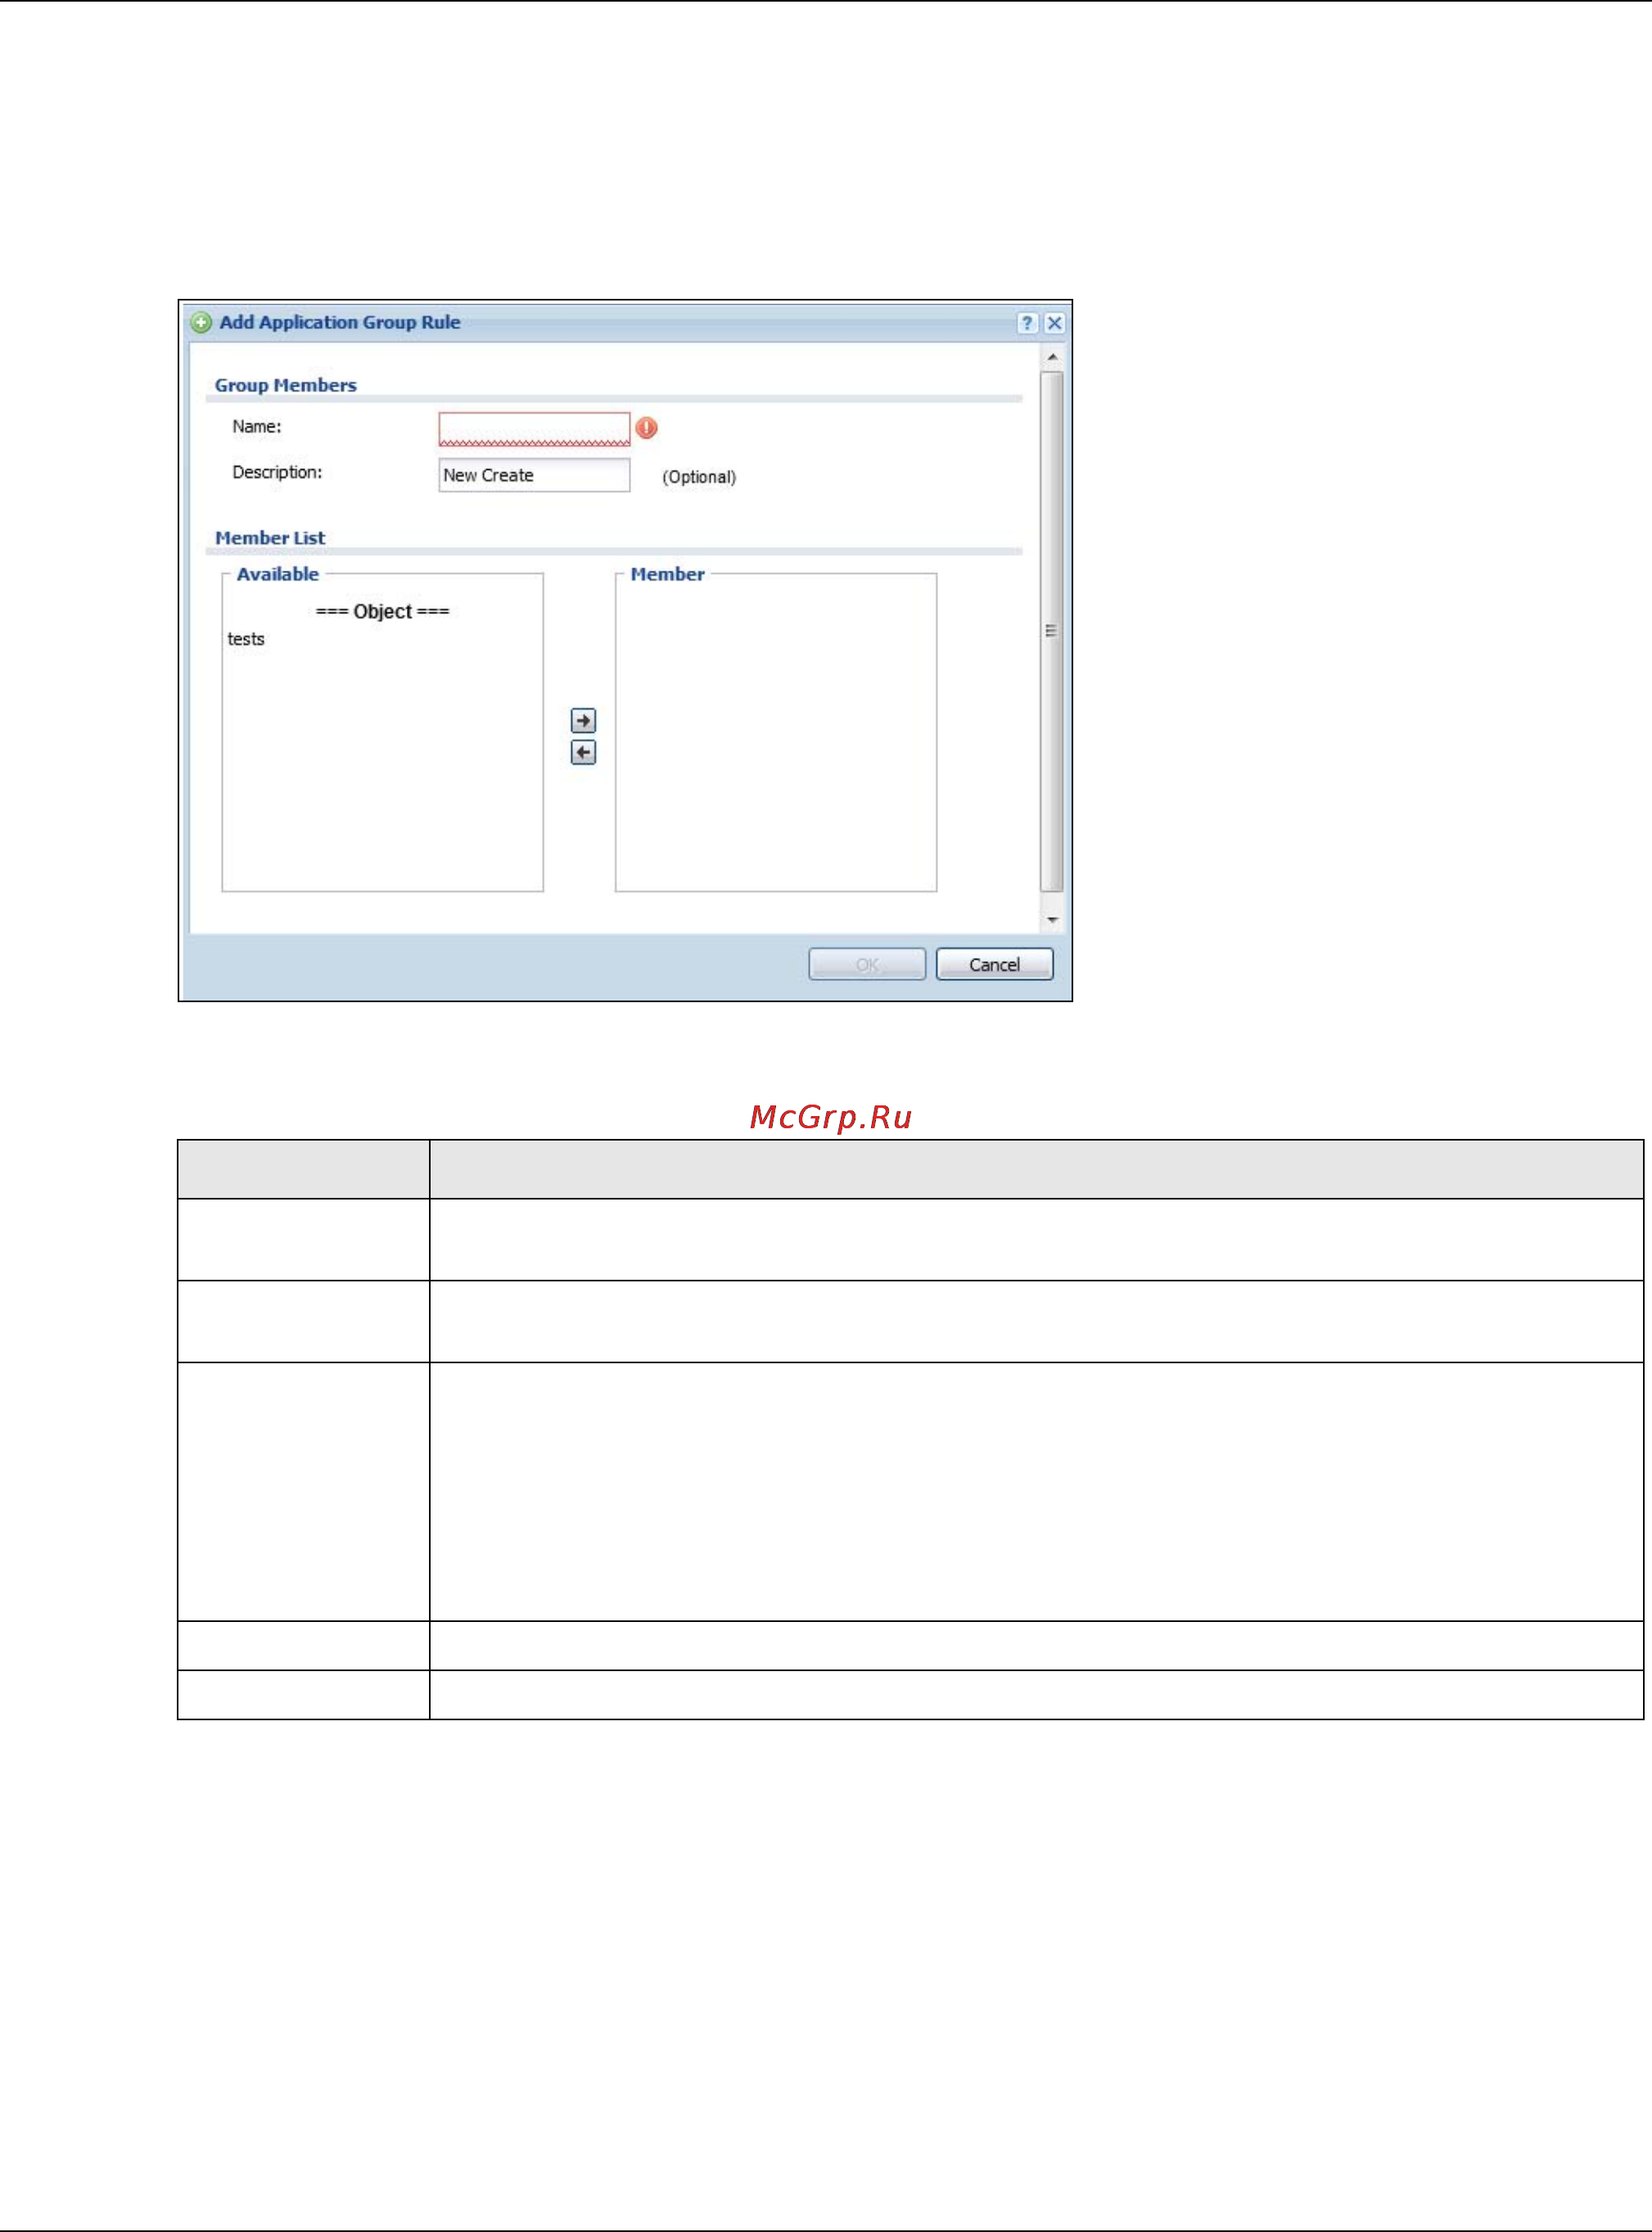Click the red error icon beside Name
The height and width of the screenshot is (2232, 1652).
click(647, 428)
